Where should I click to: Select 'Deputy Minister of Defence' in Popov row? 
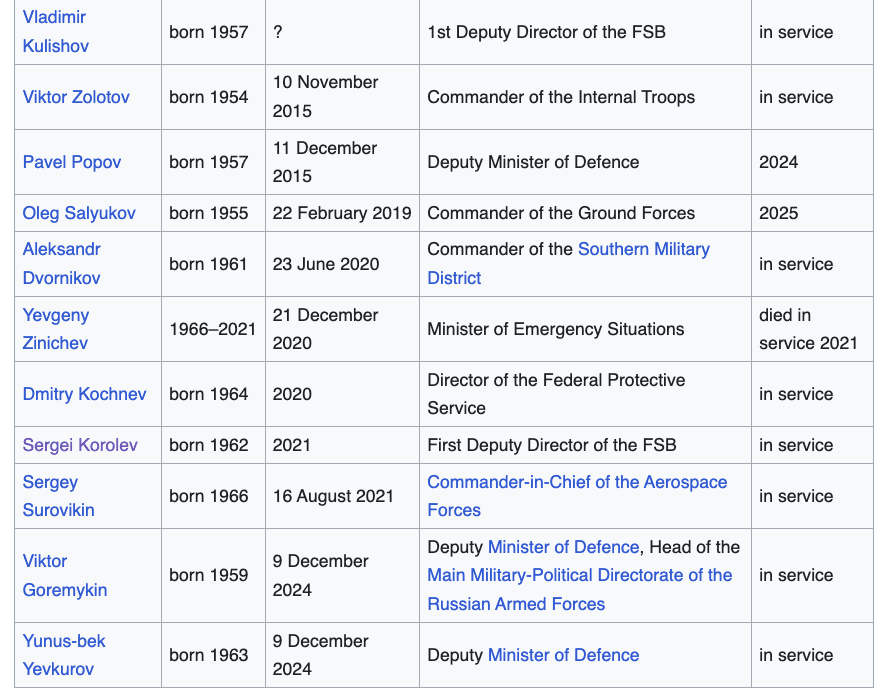533,162
